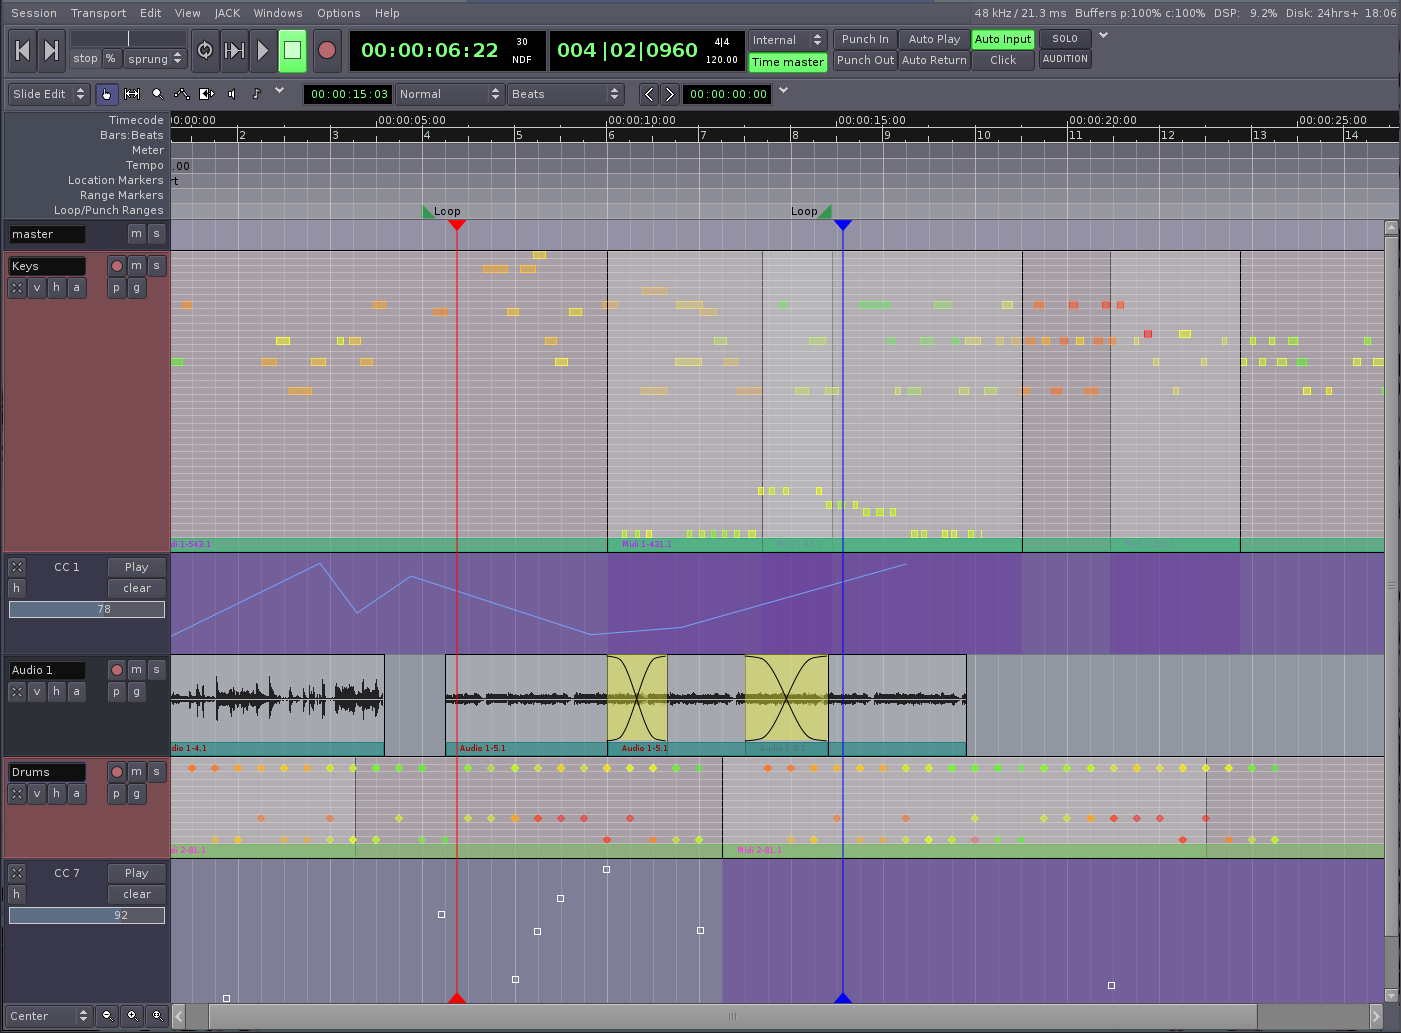Click the Auto Play button
Image resolution: width=1401 pixels, height=1033 pixels.
pos(934,39)
